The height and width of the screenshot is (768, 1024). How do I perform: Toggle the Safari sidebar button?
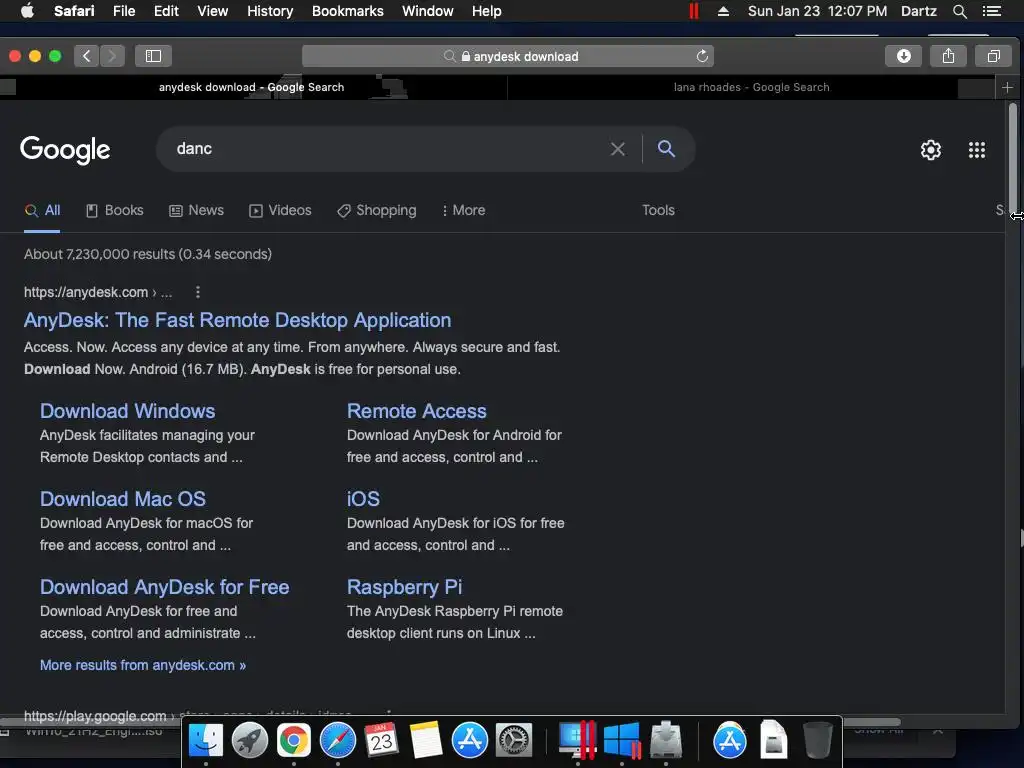(153, 56)
